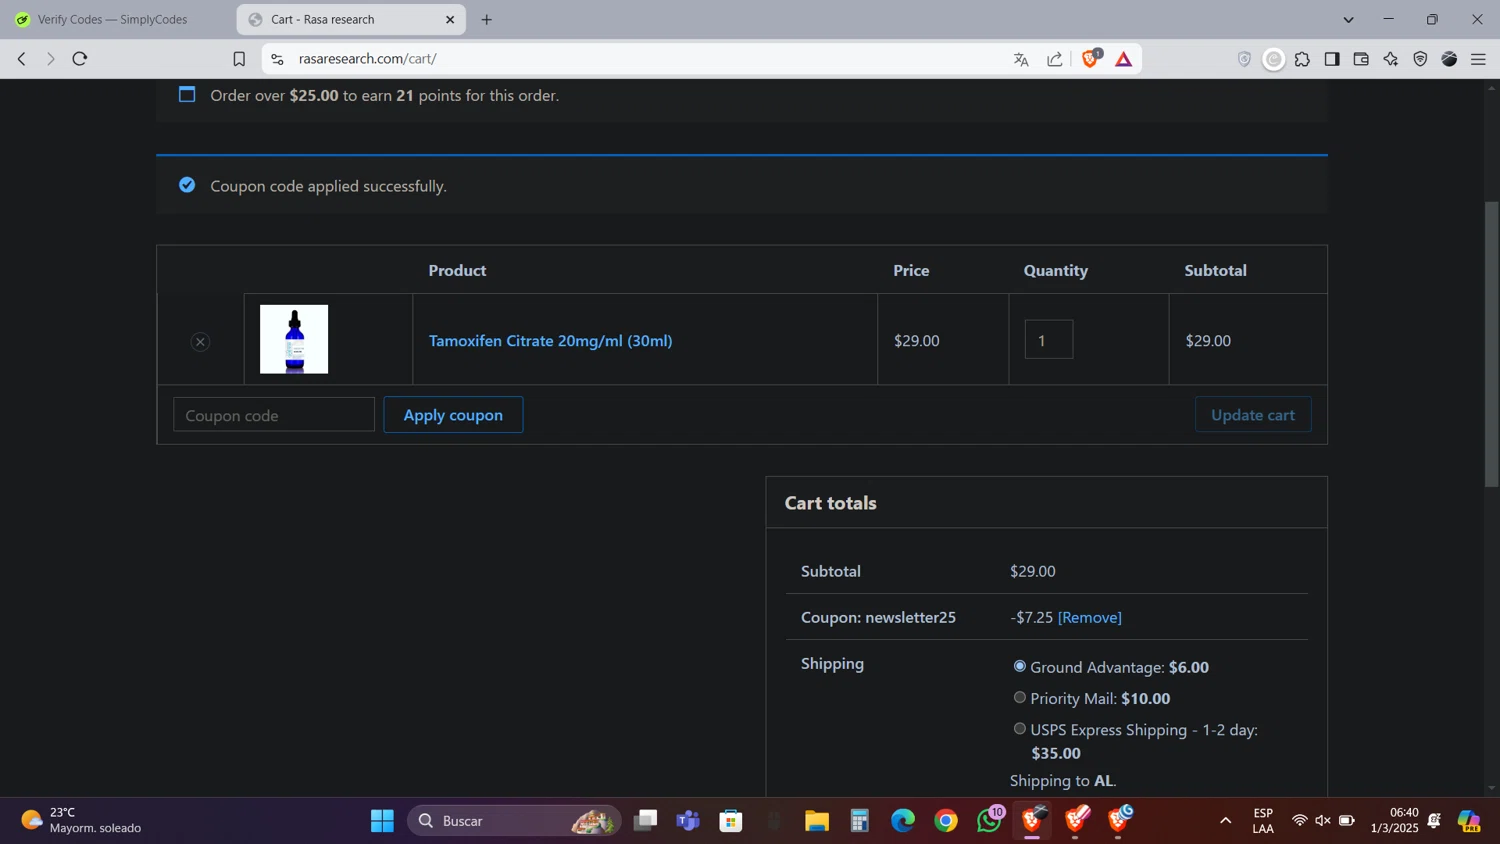The image size is (1500, 844).
Task: Open Copilot icon in taskbar corner
Action: click(x=1469, y=821)
